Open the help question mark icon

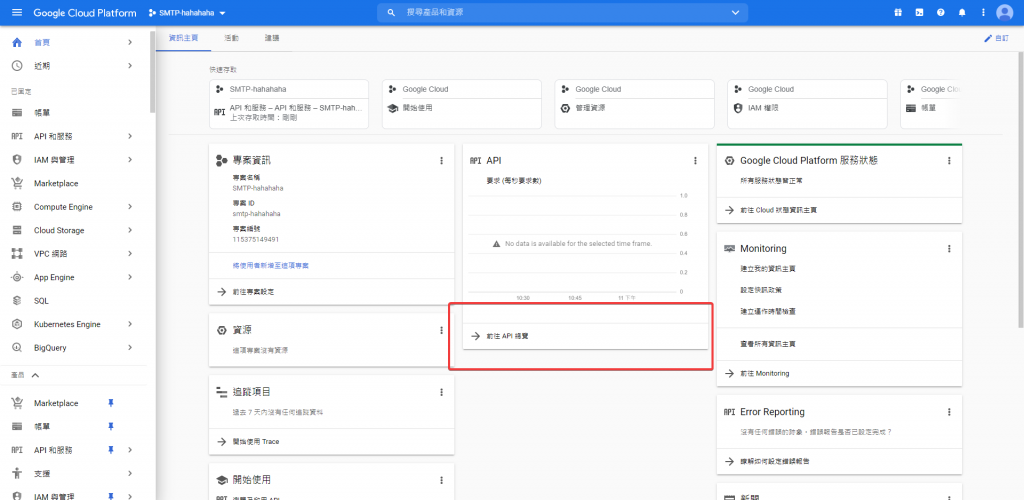[940, 12]
